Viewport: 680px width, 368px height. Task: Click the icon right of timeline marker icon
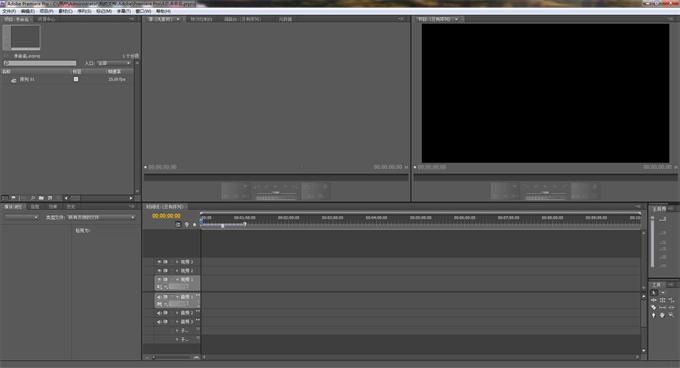[x=194, y=224]
